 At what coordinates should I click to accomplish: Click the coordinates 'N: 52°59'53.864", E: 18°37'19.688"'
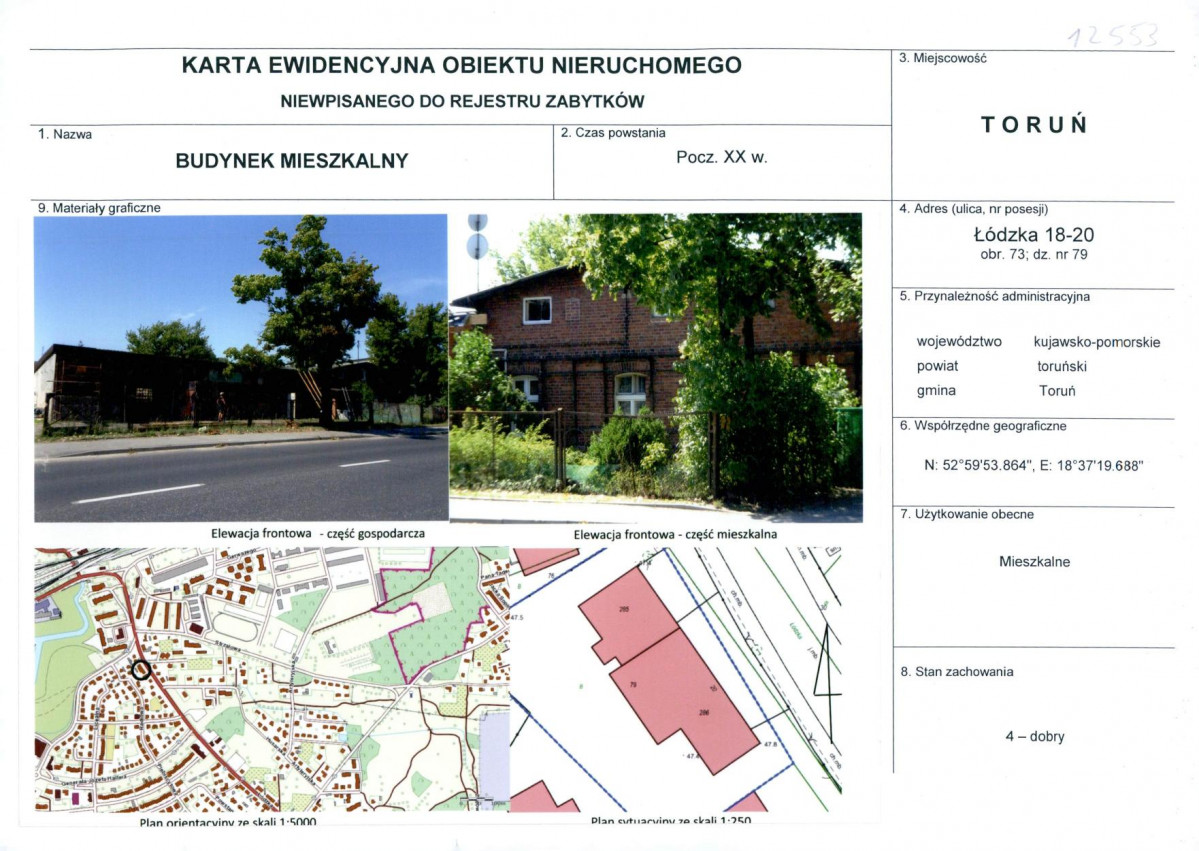(1033, 466)
